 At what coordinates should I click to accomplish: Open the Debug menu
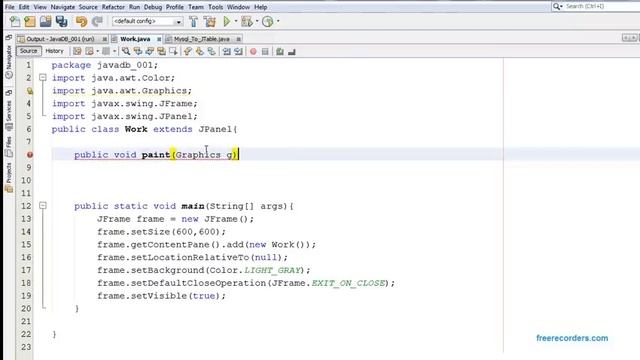[x=153, y=7]
